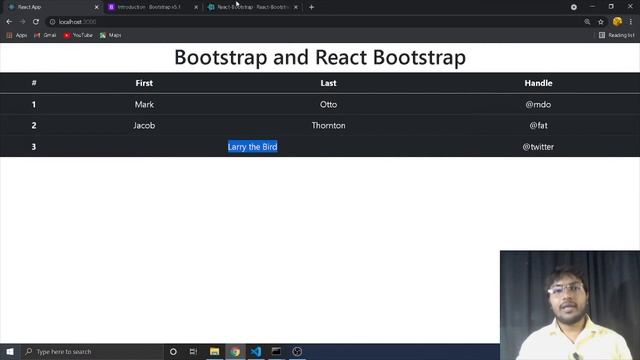Image resolution: width=640 pixels, height=360 pixels.
Task: Open the terminal window from taskbar
Action: tap(276, 351)
